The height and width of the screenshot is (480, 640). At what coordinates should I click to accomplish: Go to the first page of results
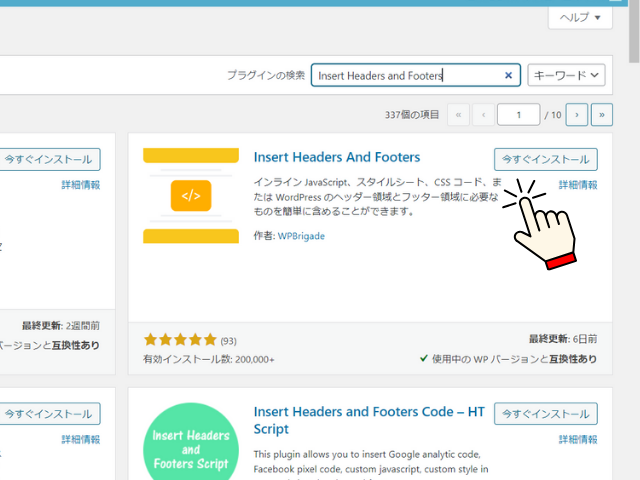click(459, 115)
